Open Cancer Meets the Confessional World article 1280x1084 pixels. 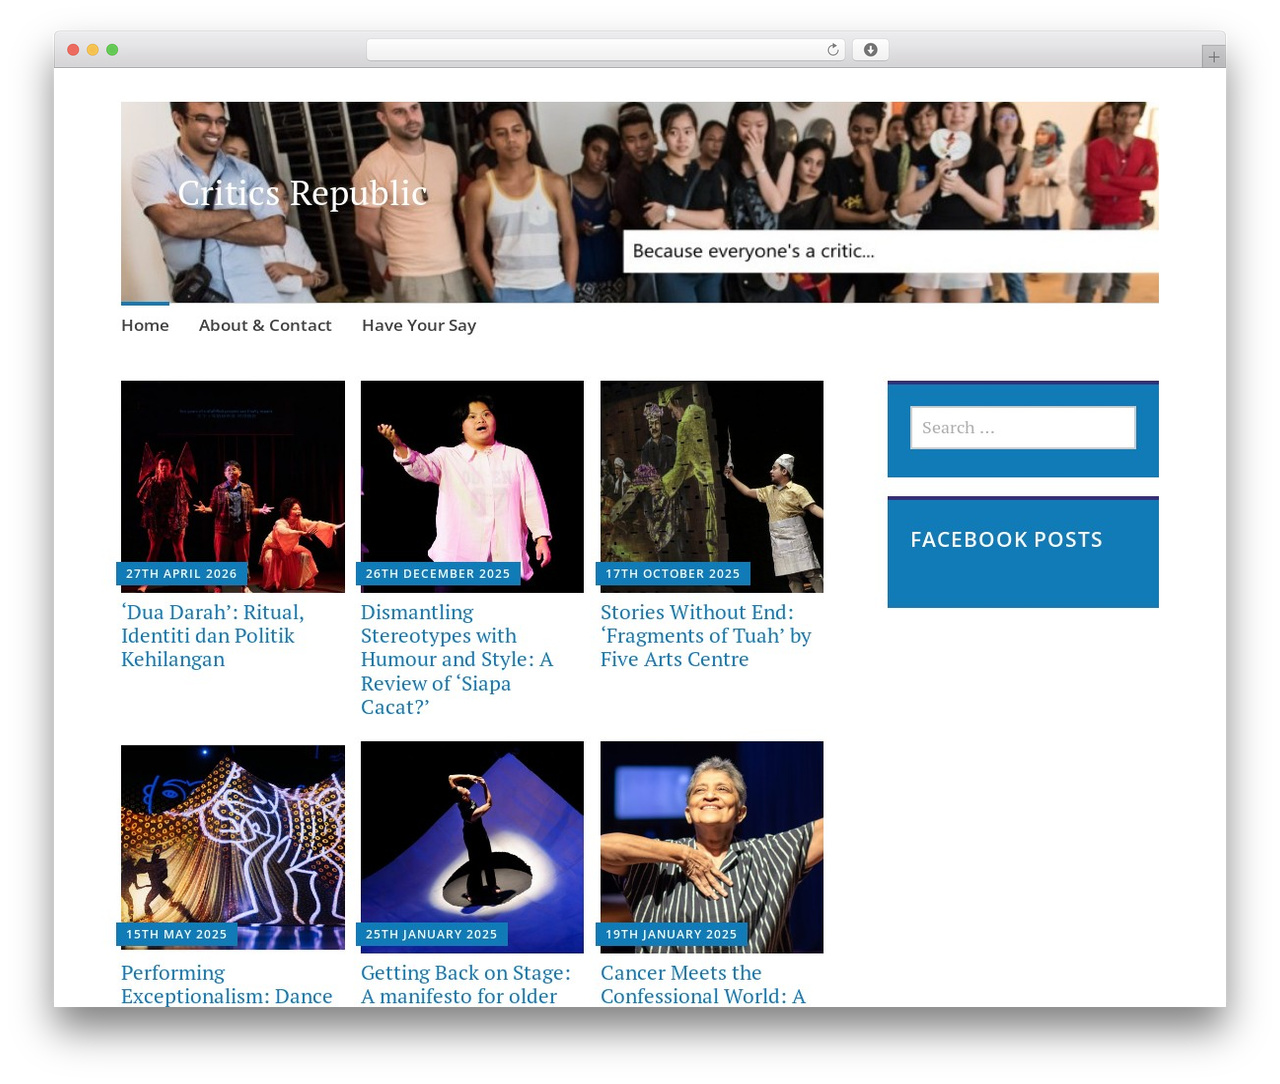[x=703, y=984]
